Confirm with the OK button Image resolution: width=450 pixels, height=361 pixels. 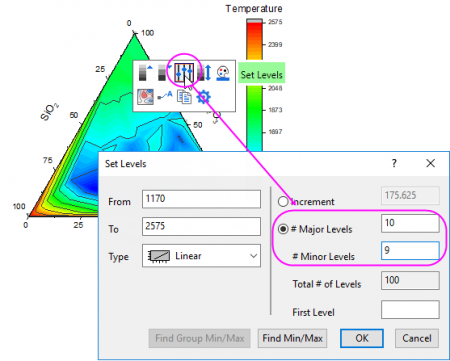point(362,338)
